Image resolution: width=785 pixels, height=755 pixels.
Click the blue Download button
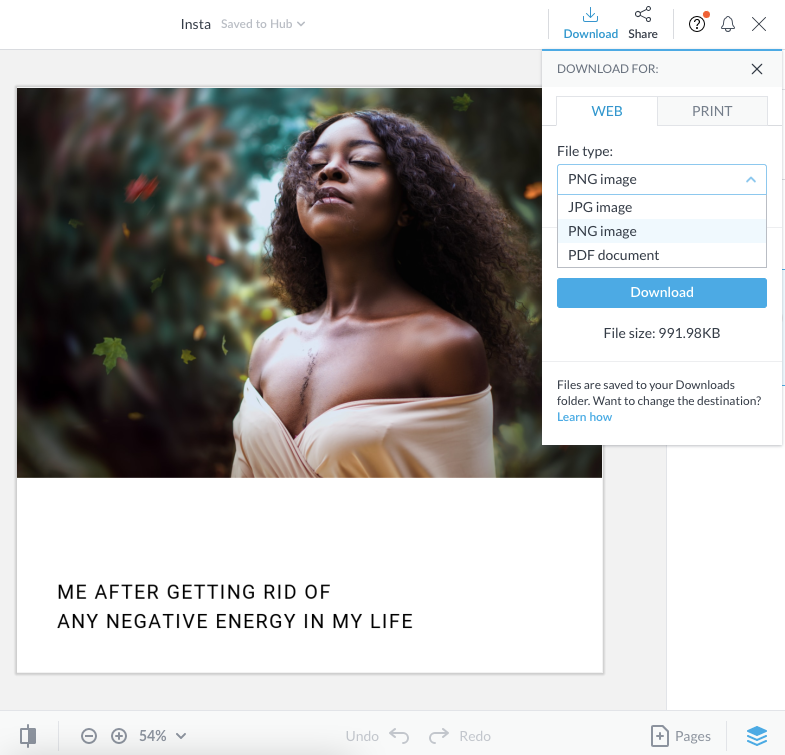pyautogui.click(x=662, y=292)
